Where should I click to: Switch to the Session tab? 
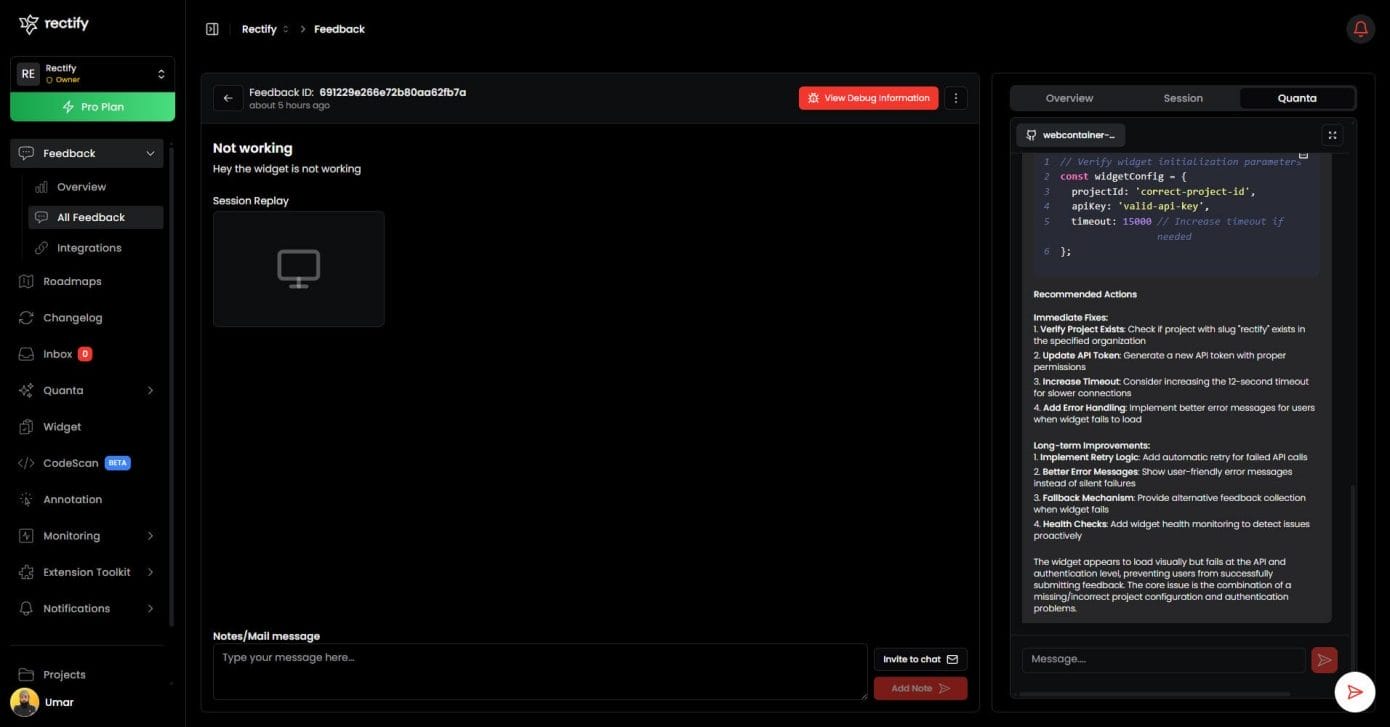click(1183, 98)
